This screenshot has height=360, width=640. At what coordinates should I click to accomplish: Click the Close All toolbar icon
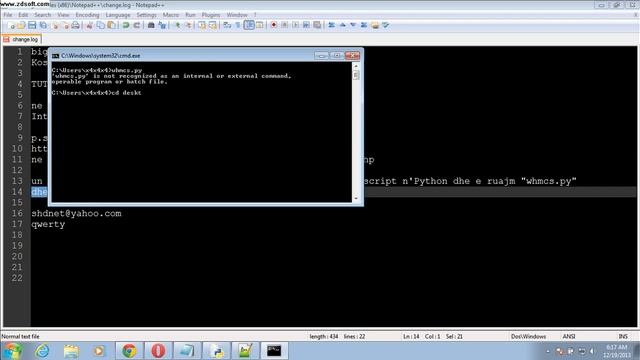65,25
